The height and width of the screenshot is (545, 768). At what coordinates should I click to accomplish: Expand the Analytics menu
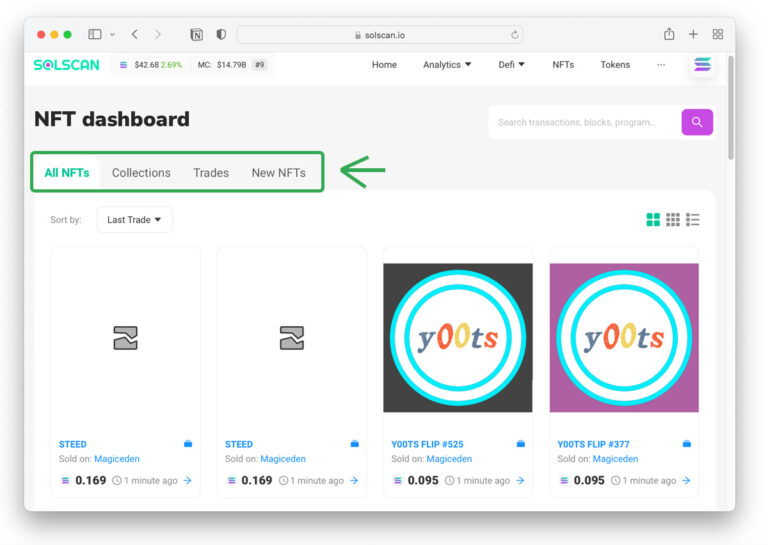[447, 65]
